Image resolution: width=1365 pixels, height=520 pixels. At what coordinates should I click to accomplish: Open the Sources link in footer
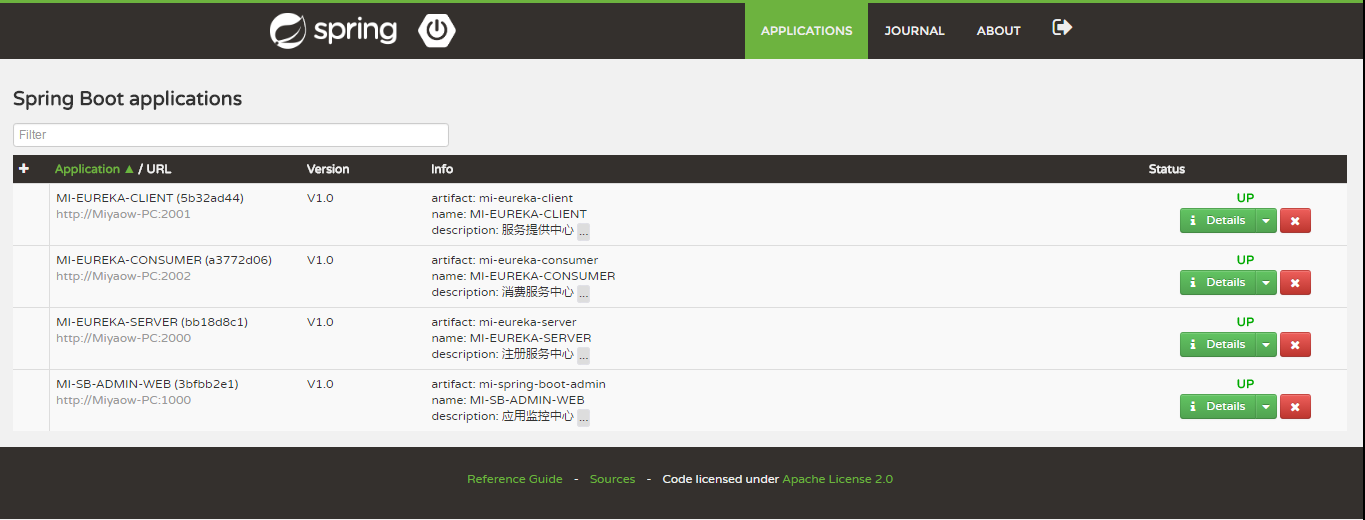(x=612, y=479)
